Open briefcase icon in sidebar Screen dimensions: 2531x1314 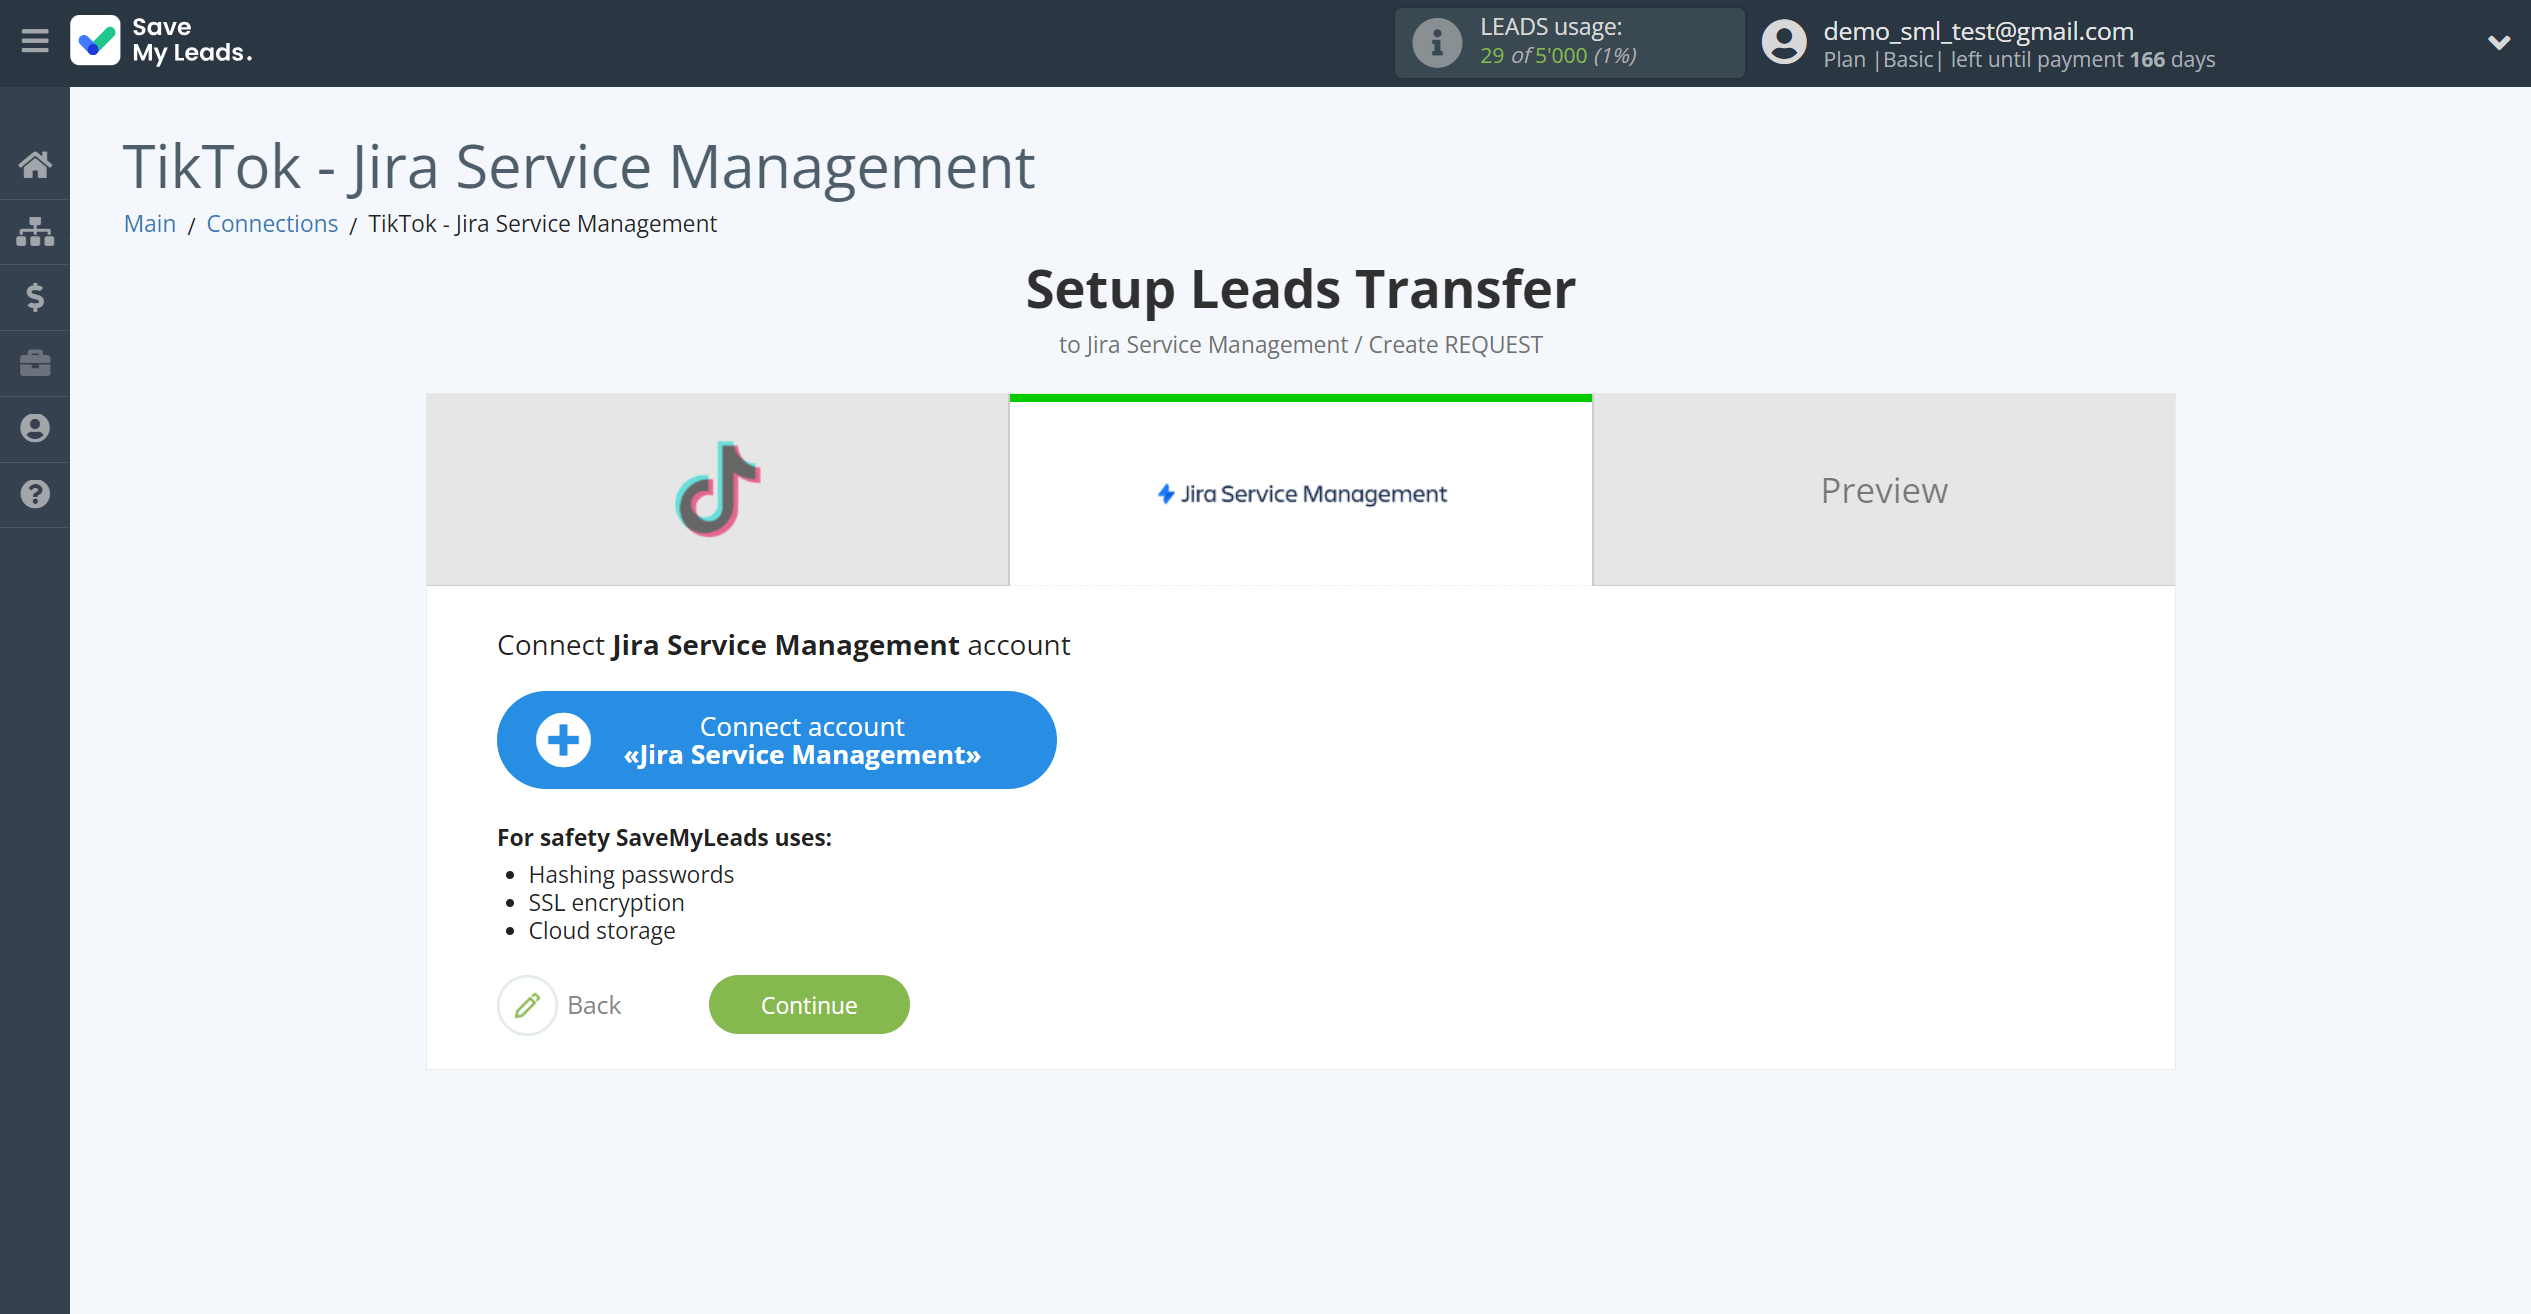tap(35, 363)
